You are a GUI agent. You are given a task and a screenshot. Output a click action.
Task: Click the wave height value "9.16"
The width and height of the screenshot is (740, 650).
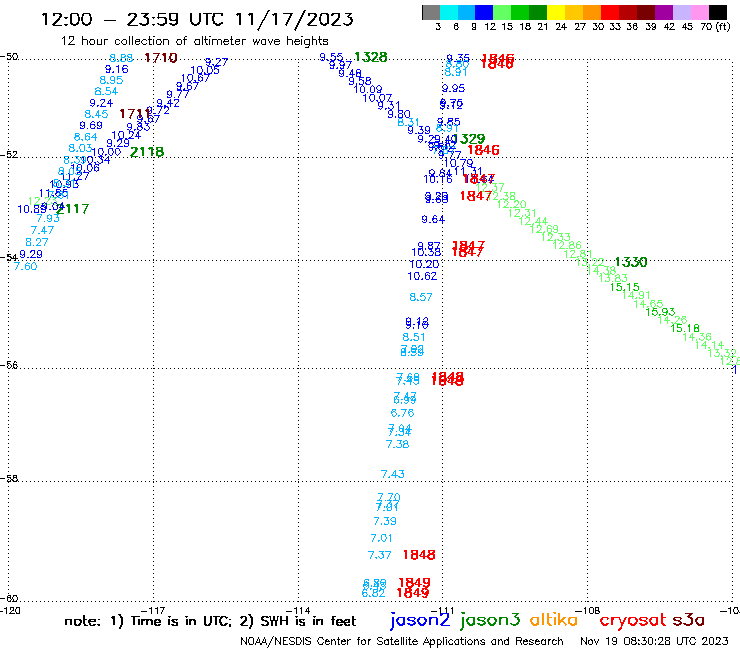117,69
